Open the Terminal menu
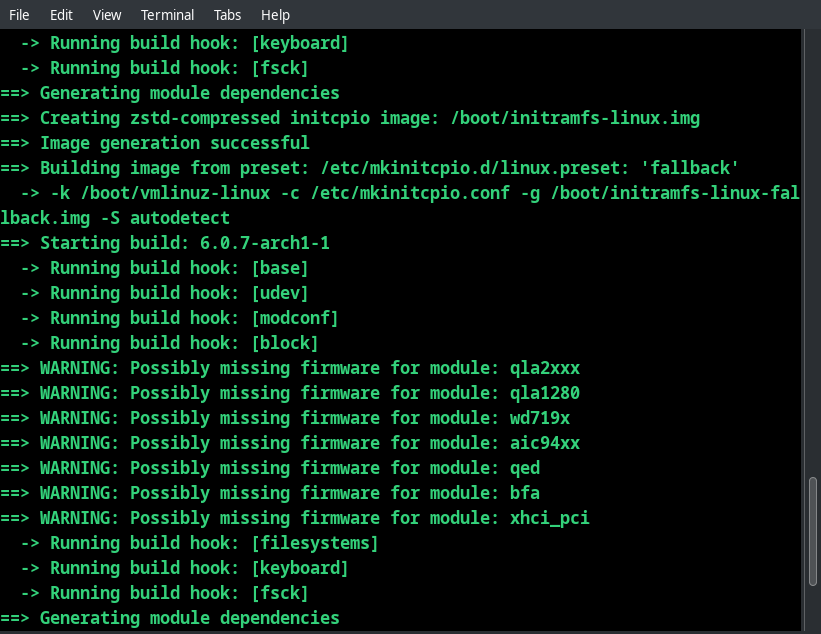The width and height of the screenshot is (821, 634). tap(167, 14)
